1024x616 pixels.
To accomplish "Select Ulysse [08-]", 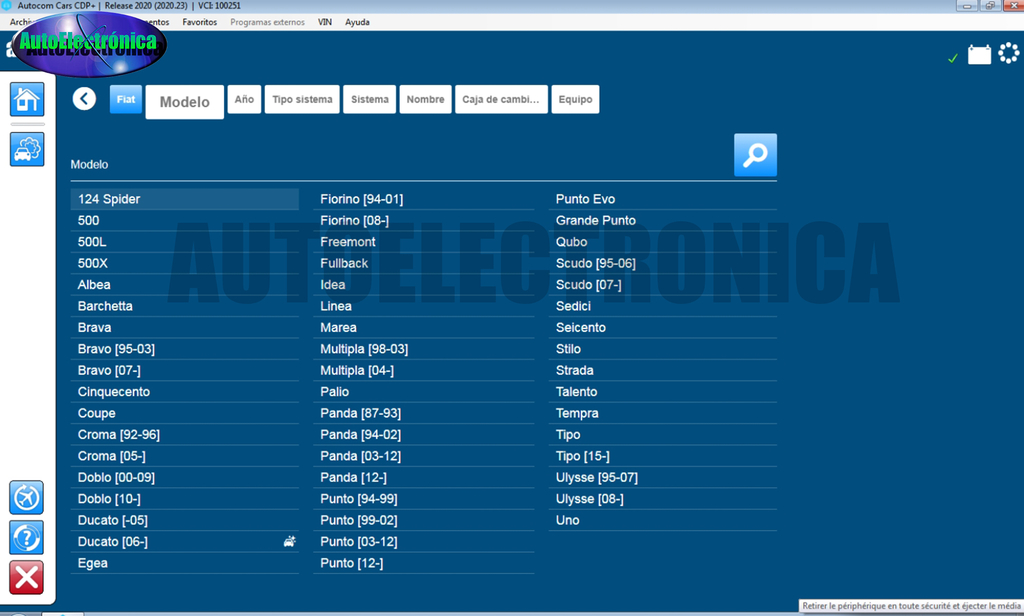I will [663, 499].
